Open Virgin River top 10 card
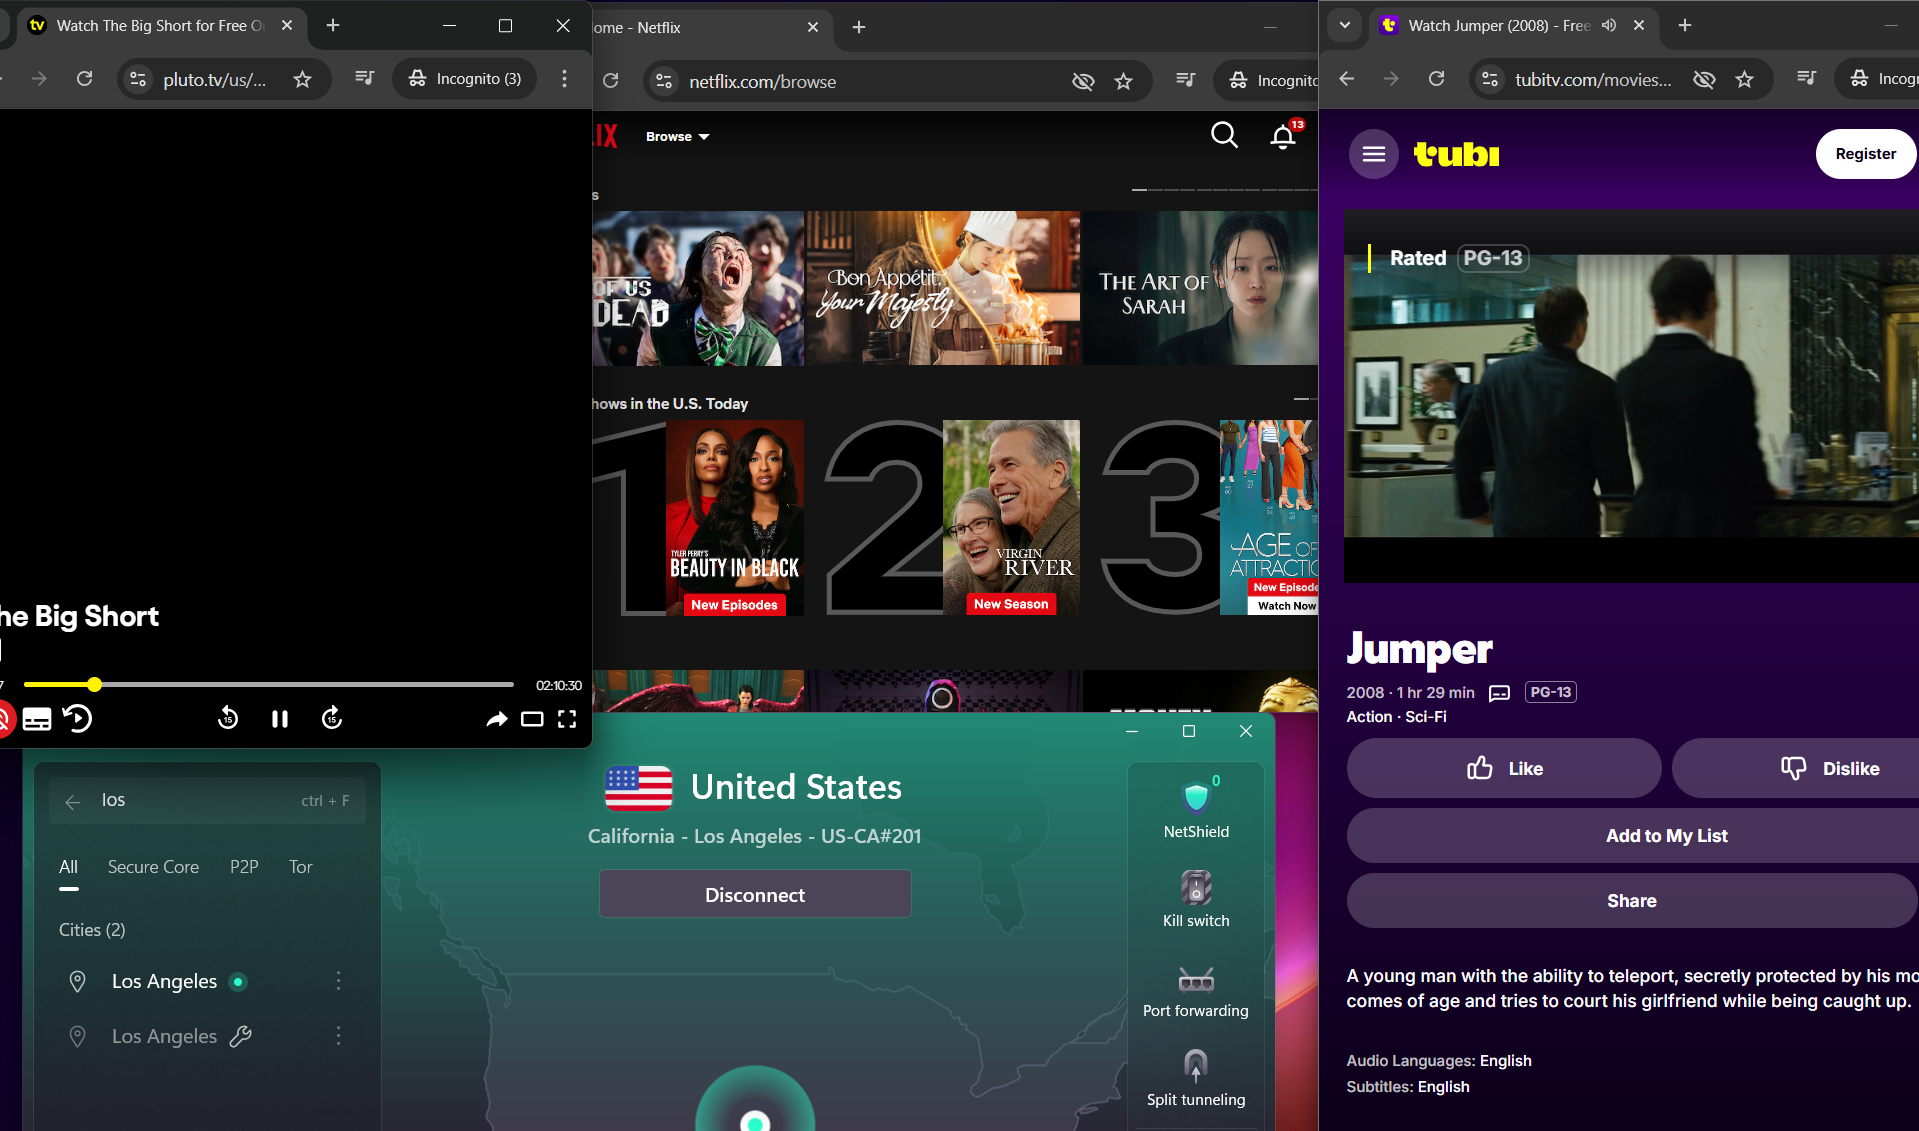Image resolution: width=1919 pixels, height=1131 pixels. (x=1011, y=518)
